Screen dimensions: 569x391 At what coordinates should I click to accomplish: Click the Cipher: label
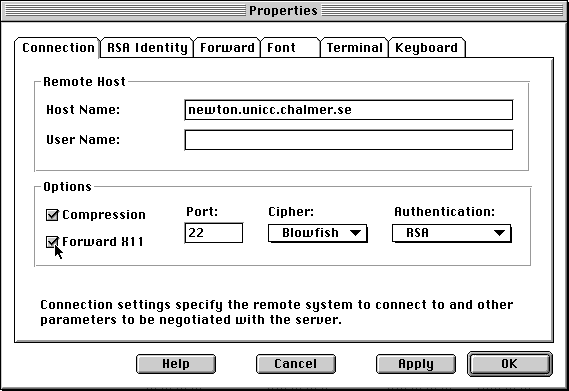click(x=291, y=211)
